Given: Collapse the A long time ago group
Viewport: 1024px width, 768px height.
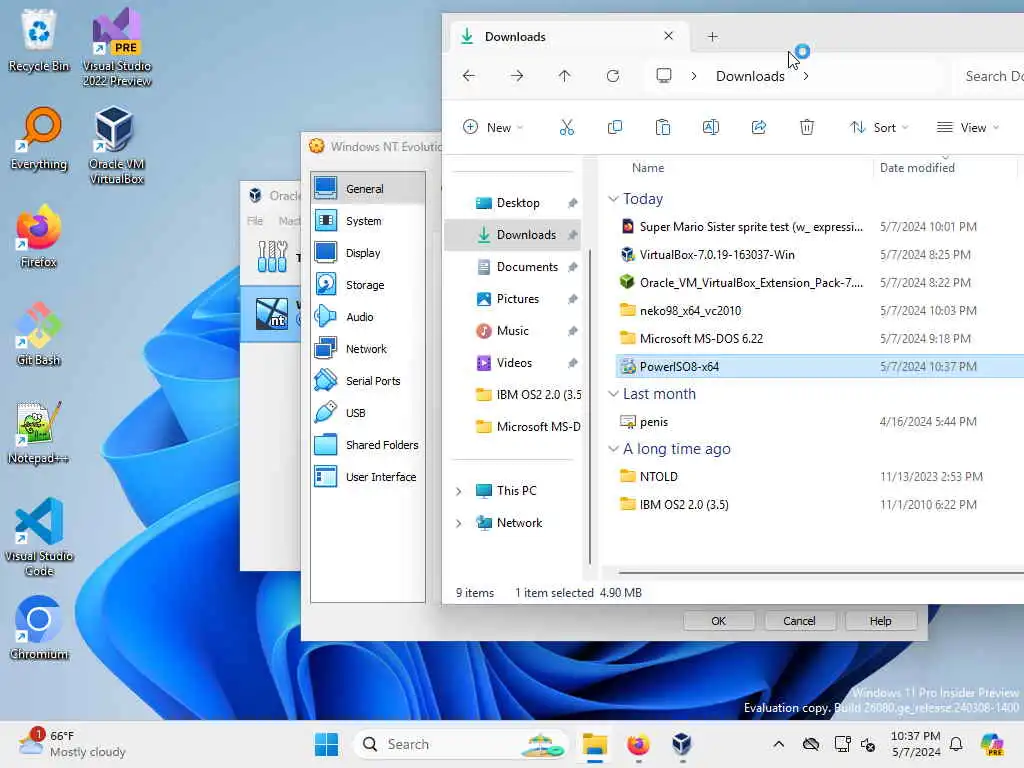Looking at the screenshot, I should coord(613,449).
